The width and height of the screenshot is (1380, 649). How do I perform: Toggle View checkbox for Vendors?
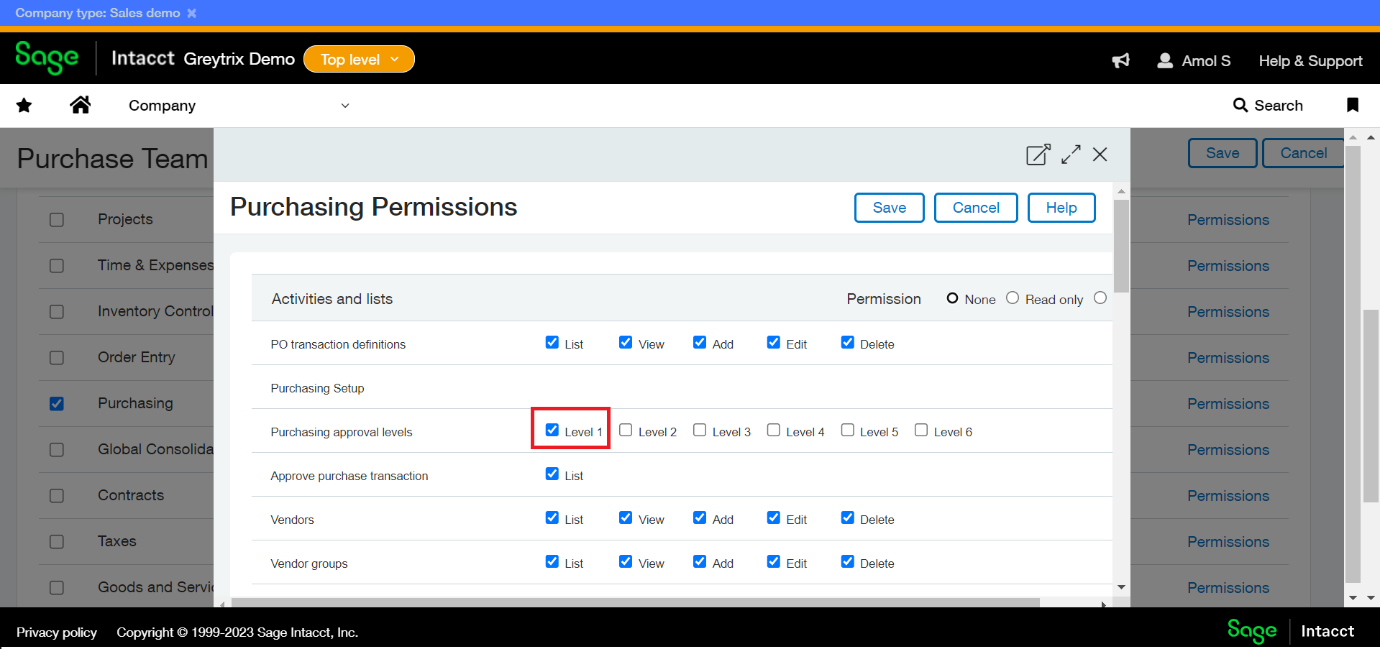tap(625, 518)
